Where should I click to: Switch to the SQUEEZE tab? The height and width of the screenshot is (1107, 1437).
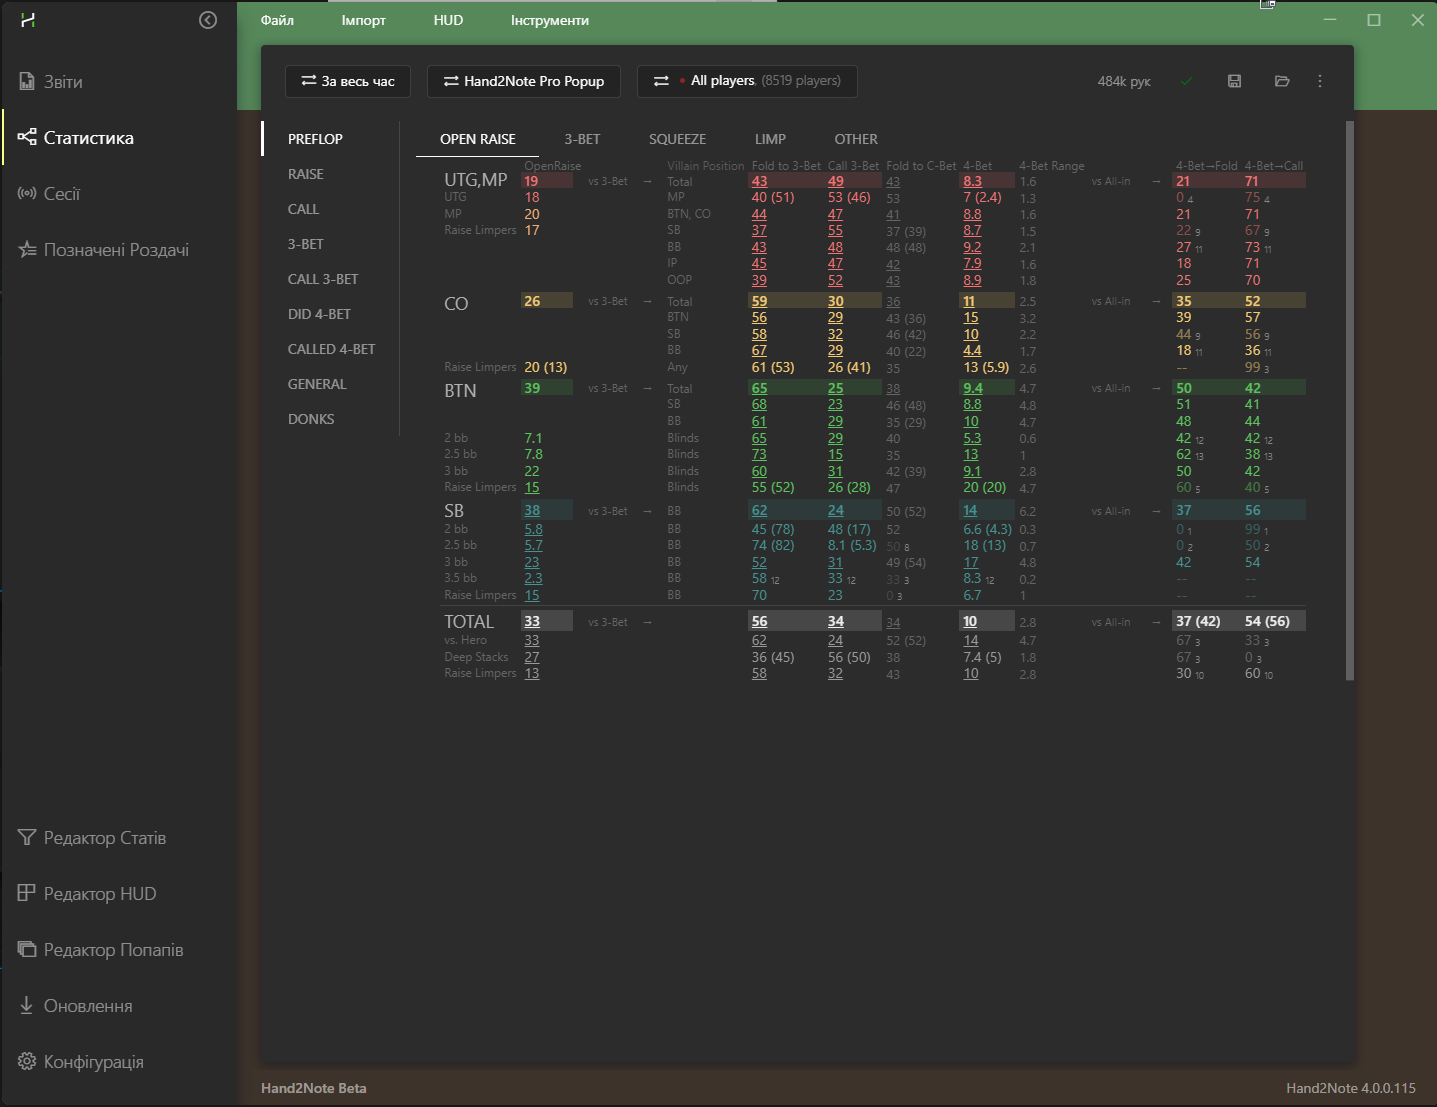pos(677,139)
